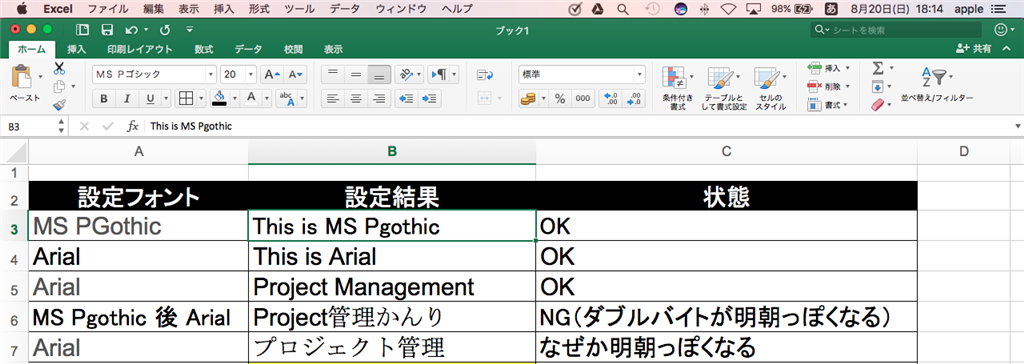Image resolution: width=1024 pixels, height=364 pixels.
Task: Apply currency format with the coins icon
Action: click(528, 99)
